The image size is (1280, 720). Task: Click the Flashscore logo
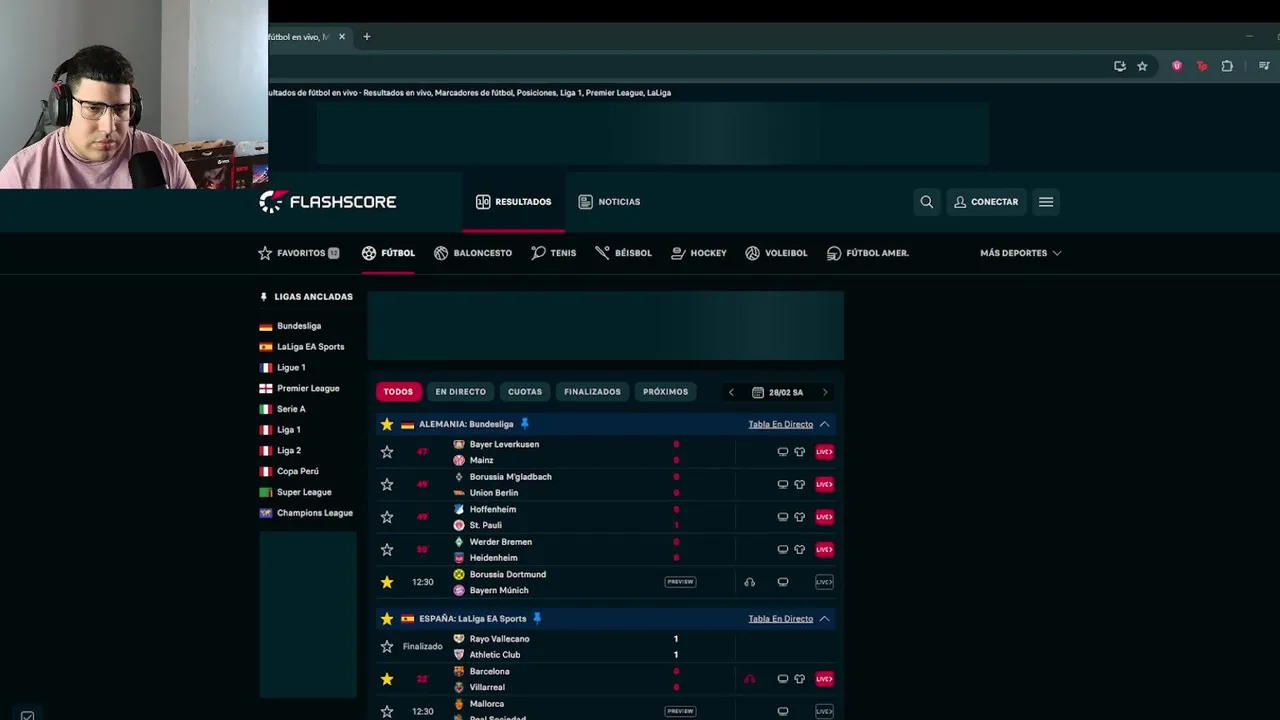pyautogui.click(x=328, y=202)
